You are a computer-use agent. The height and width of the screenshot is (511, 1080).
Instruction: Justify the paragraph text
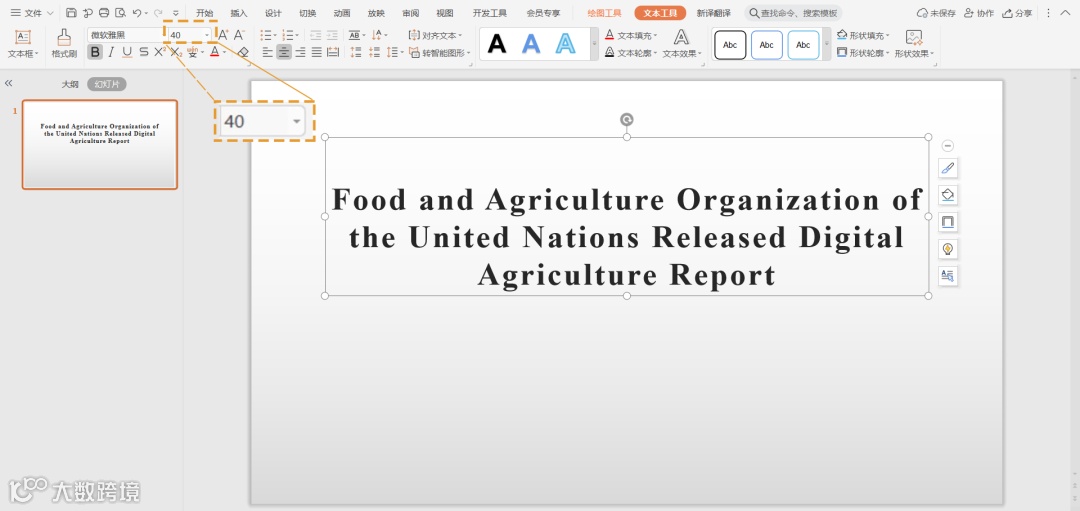pyautogui.click(x=316, y=52)
